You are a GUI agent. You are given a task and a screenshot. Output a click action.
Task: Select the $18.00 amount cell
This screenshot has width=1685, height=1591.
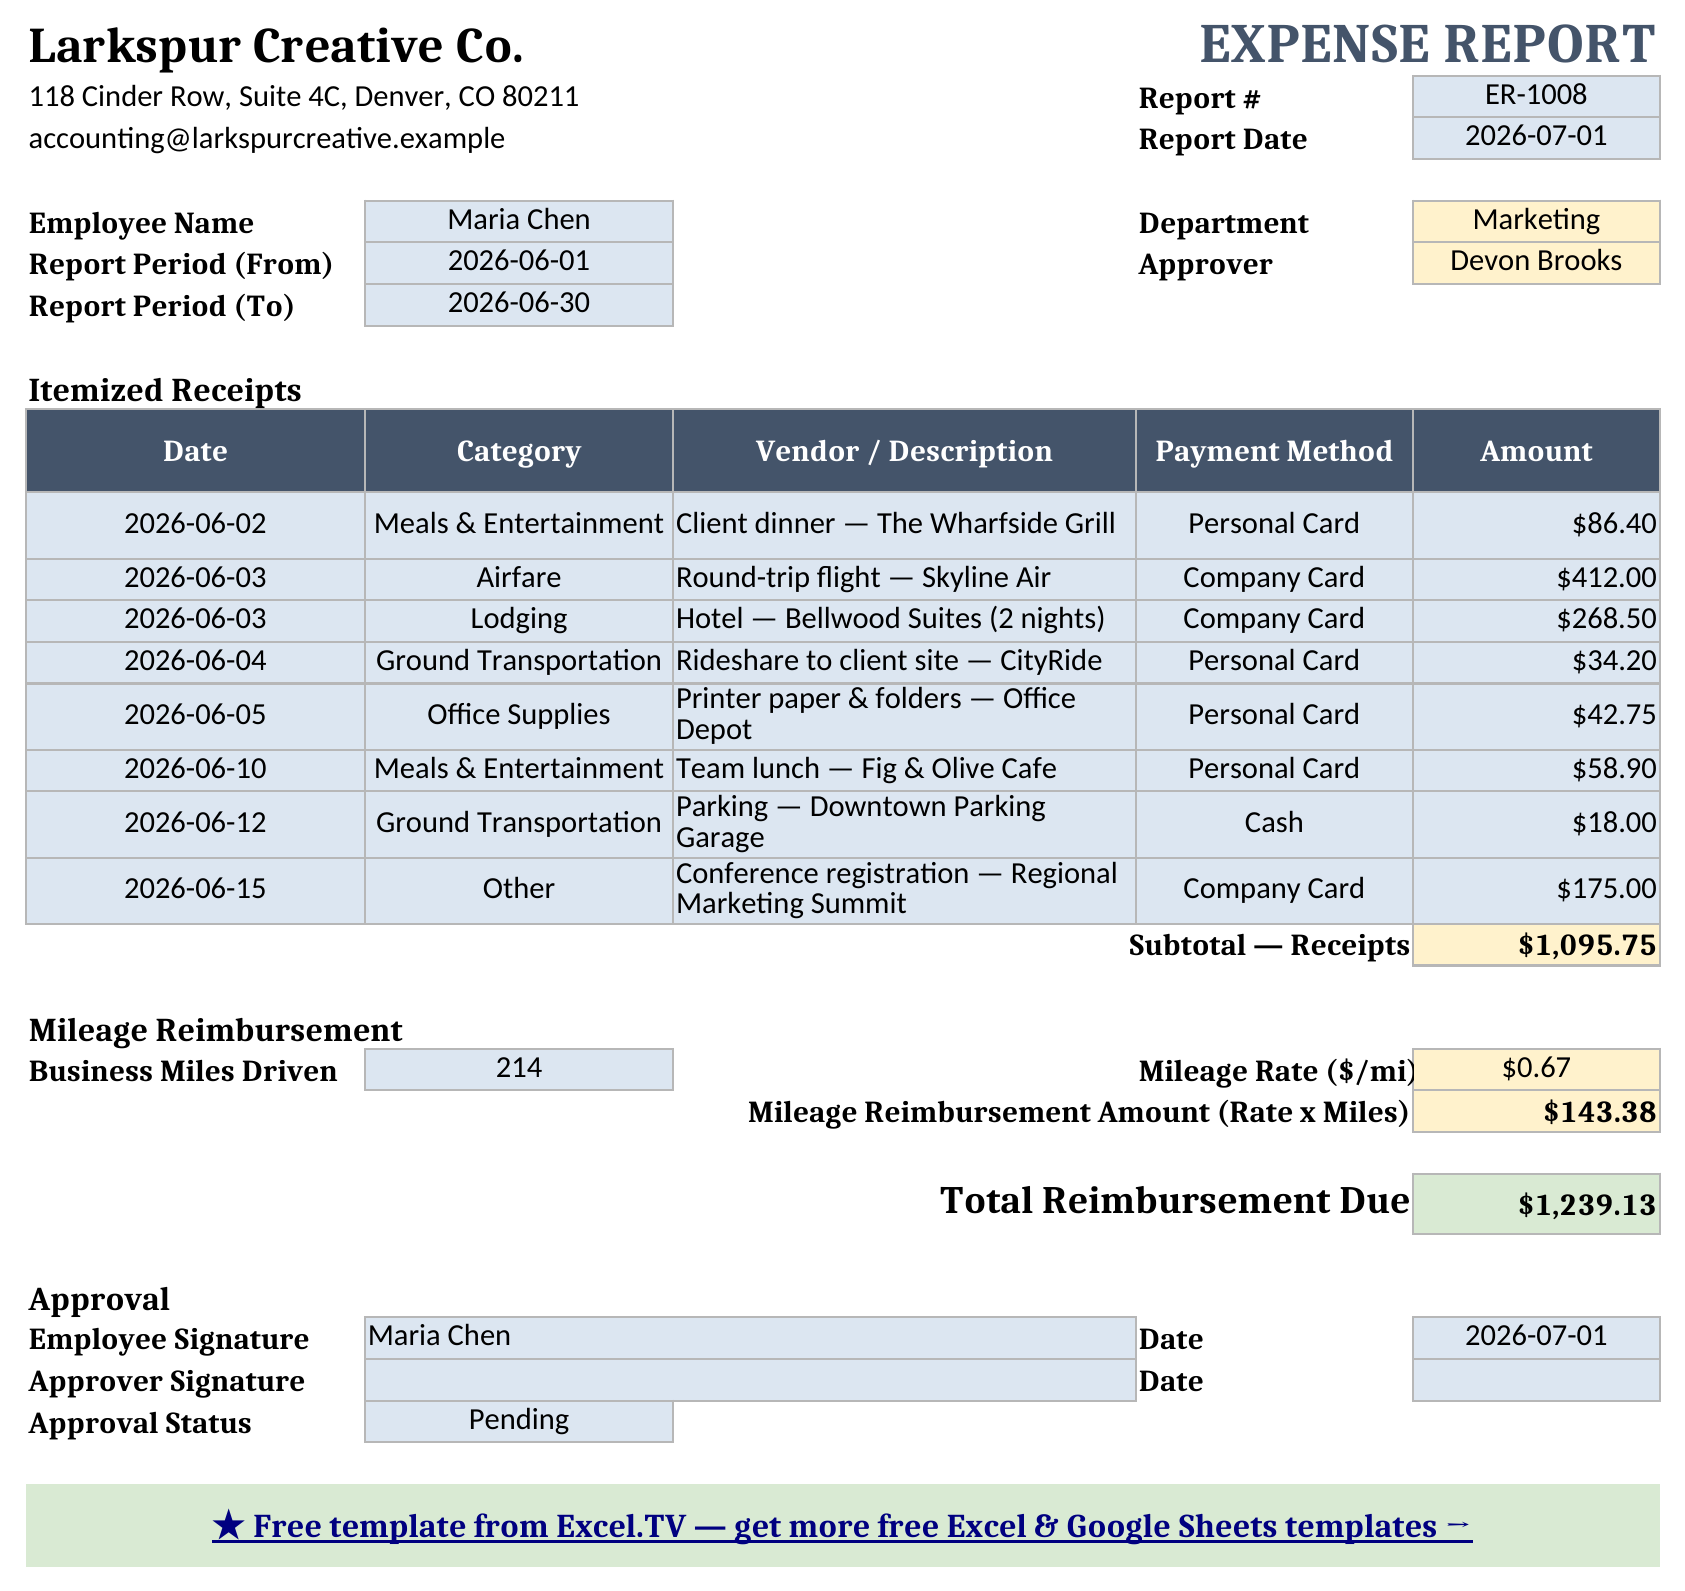tap(1536, 824)
